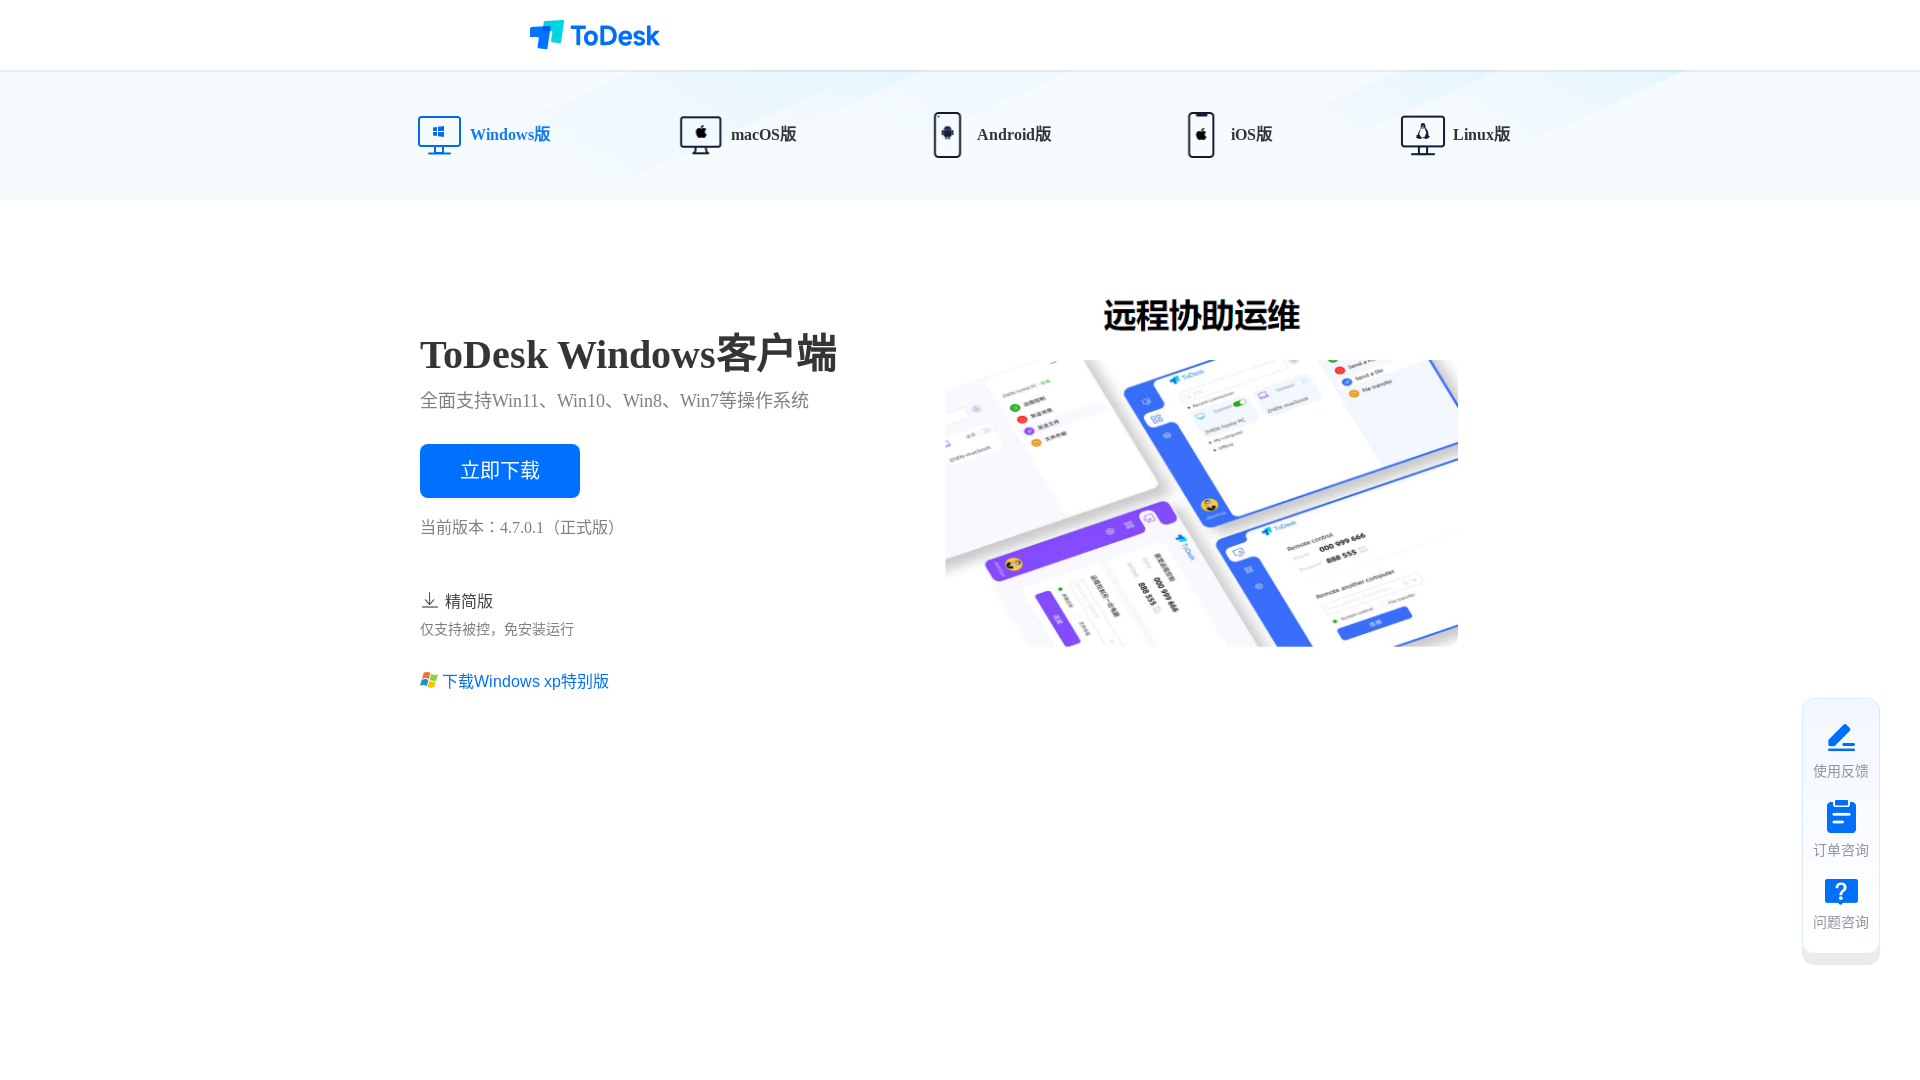The width and height of the screenshot is (1920, 1080).
Task: Open 订单咨询 order inquiry label
Action: (1841, 850)
